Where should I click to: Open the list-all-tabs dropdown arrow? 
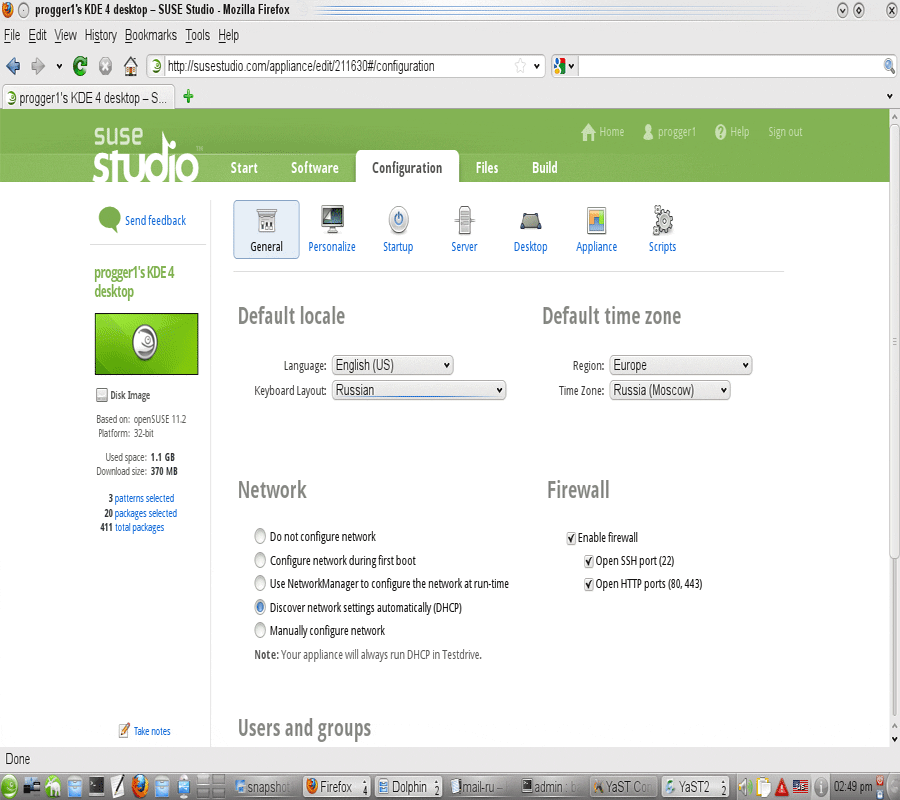click(x=890, y=96)
